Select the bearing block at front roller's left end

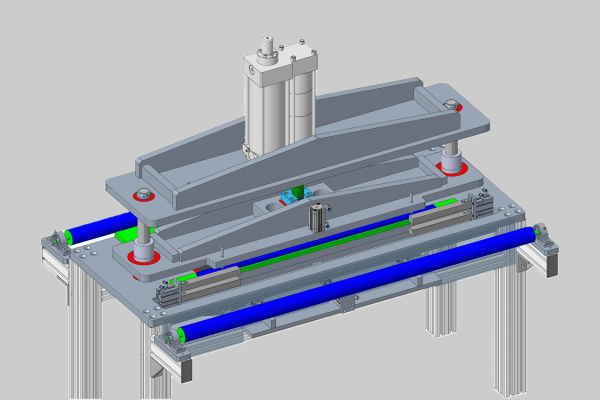click(x=174, y=339)
